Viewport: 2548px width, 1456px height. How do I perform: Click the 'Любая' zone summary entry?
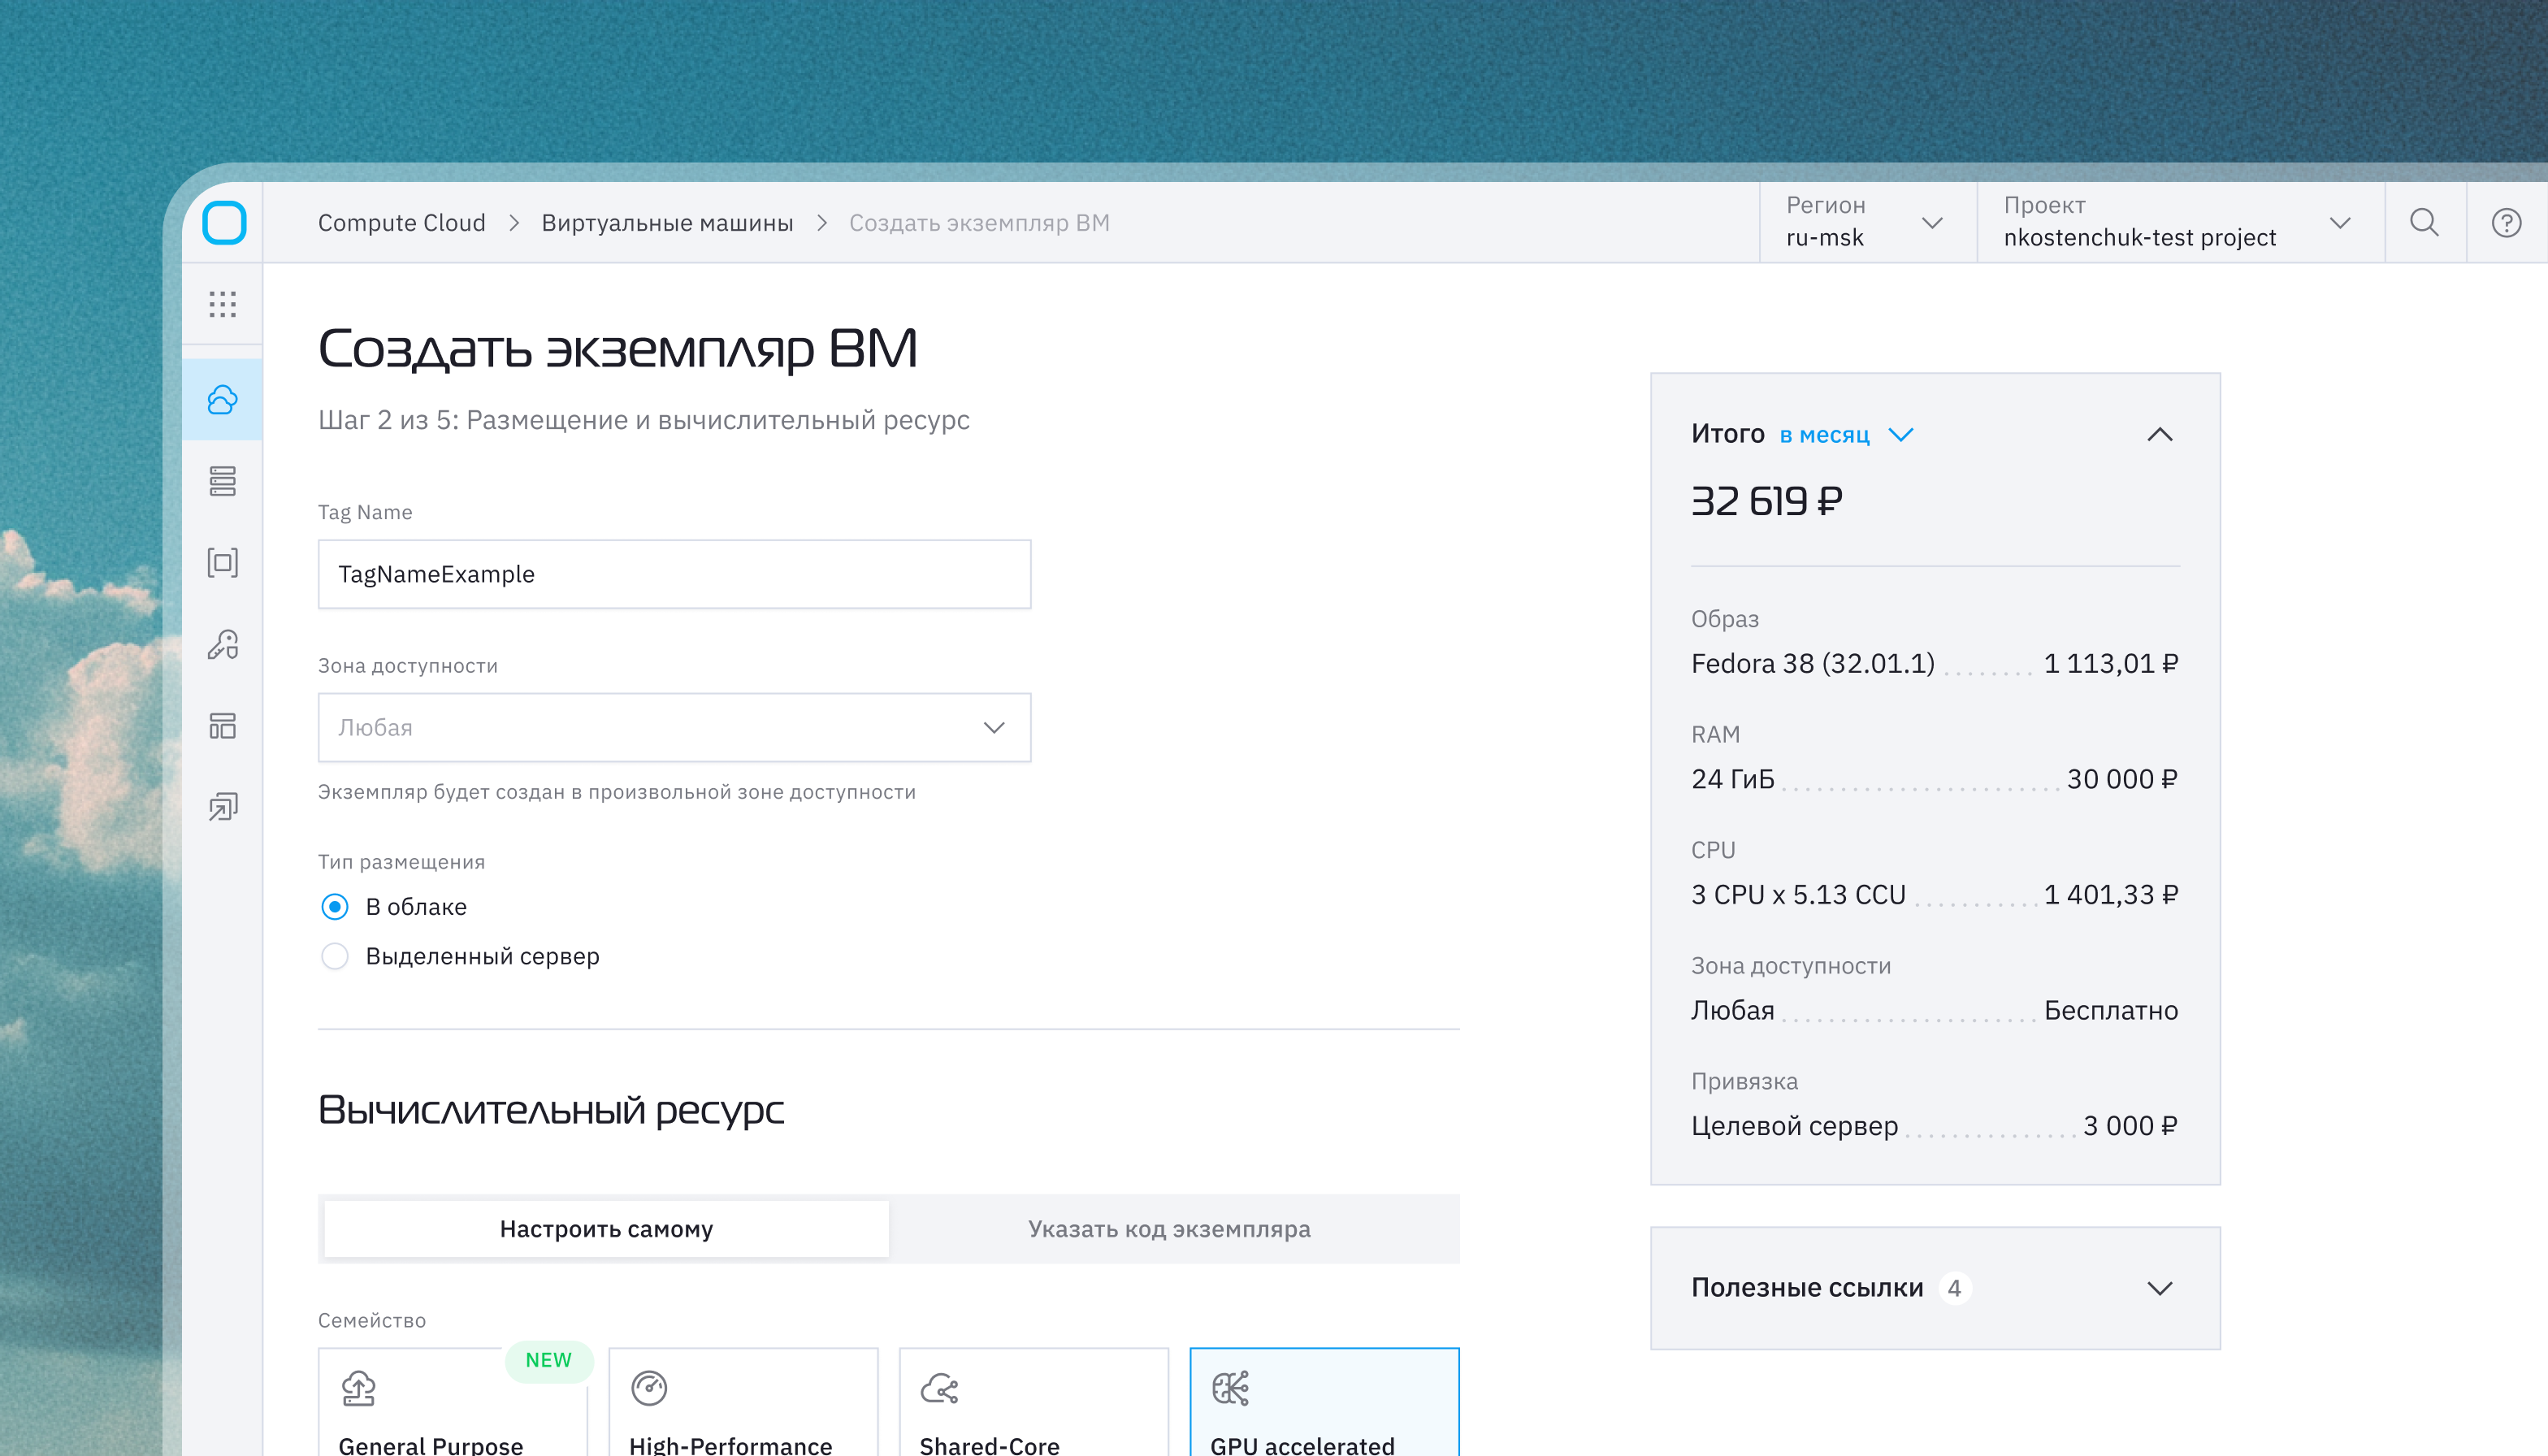(x=1732, y=1010)
